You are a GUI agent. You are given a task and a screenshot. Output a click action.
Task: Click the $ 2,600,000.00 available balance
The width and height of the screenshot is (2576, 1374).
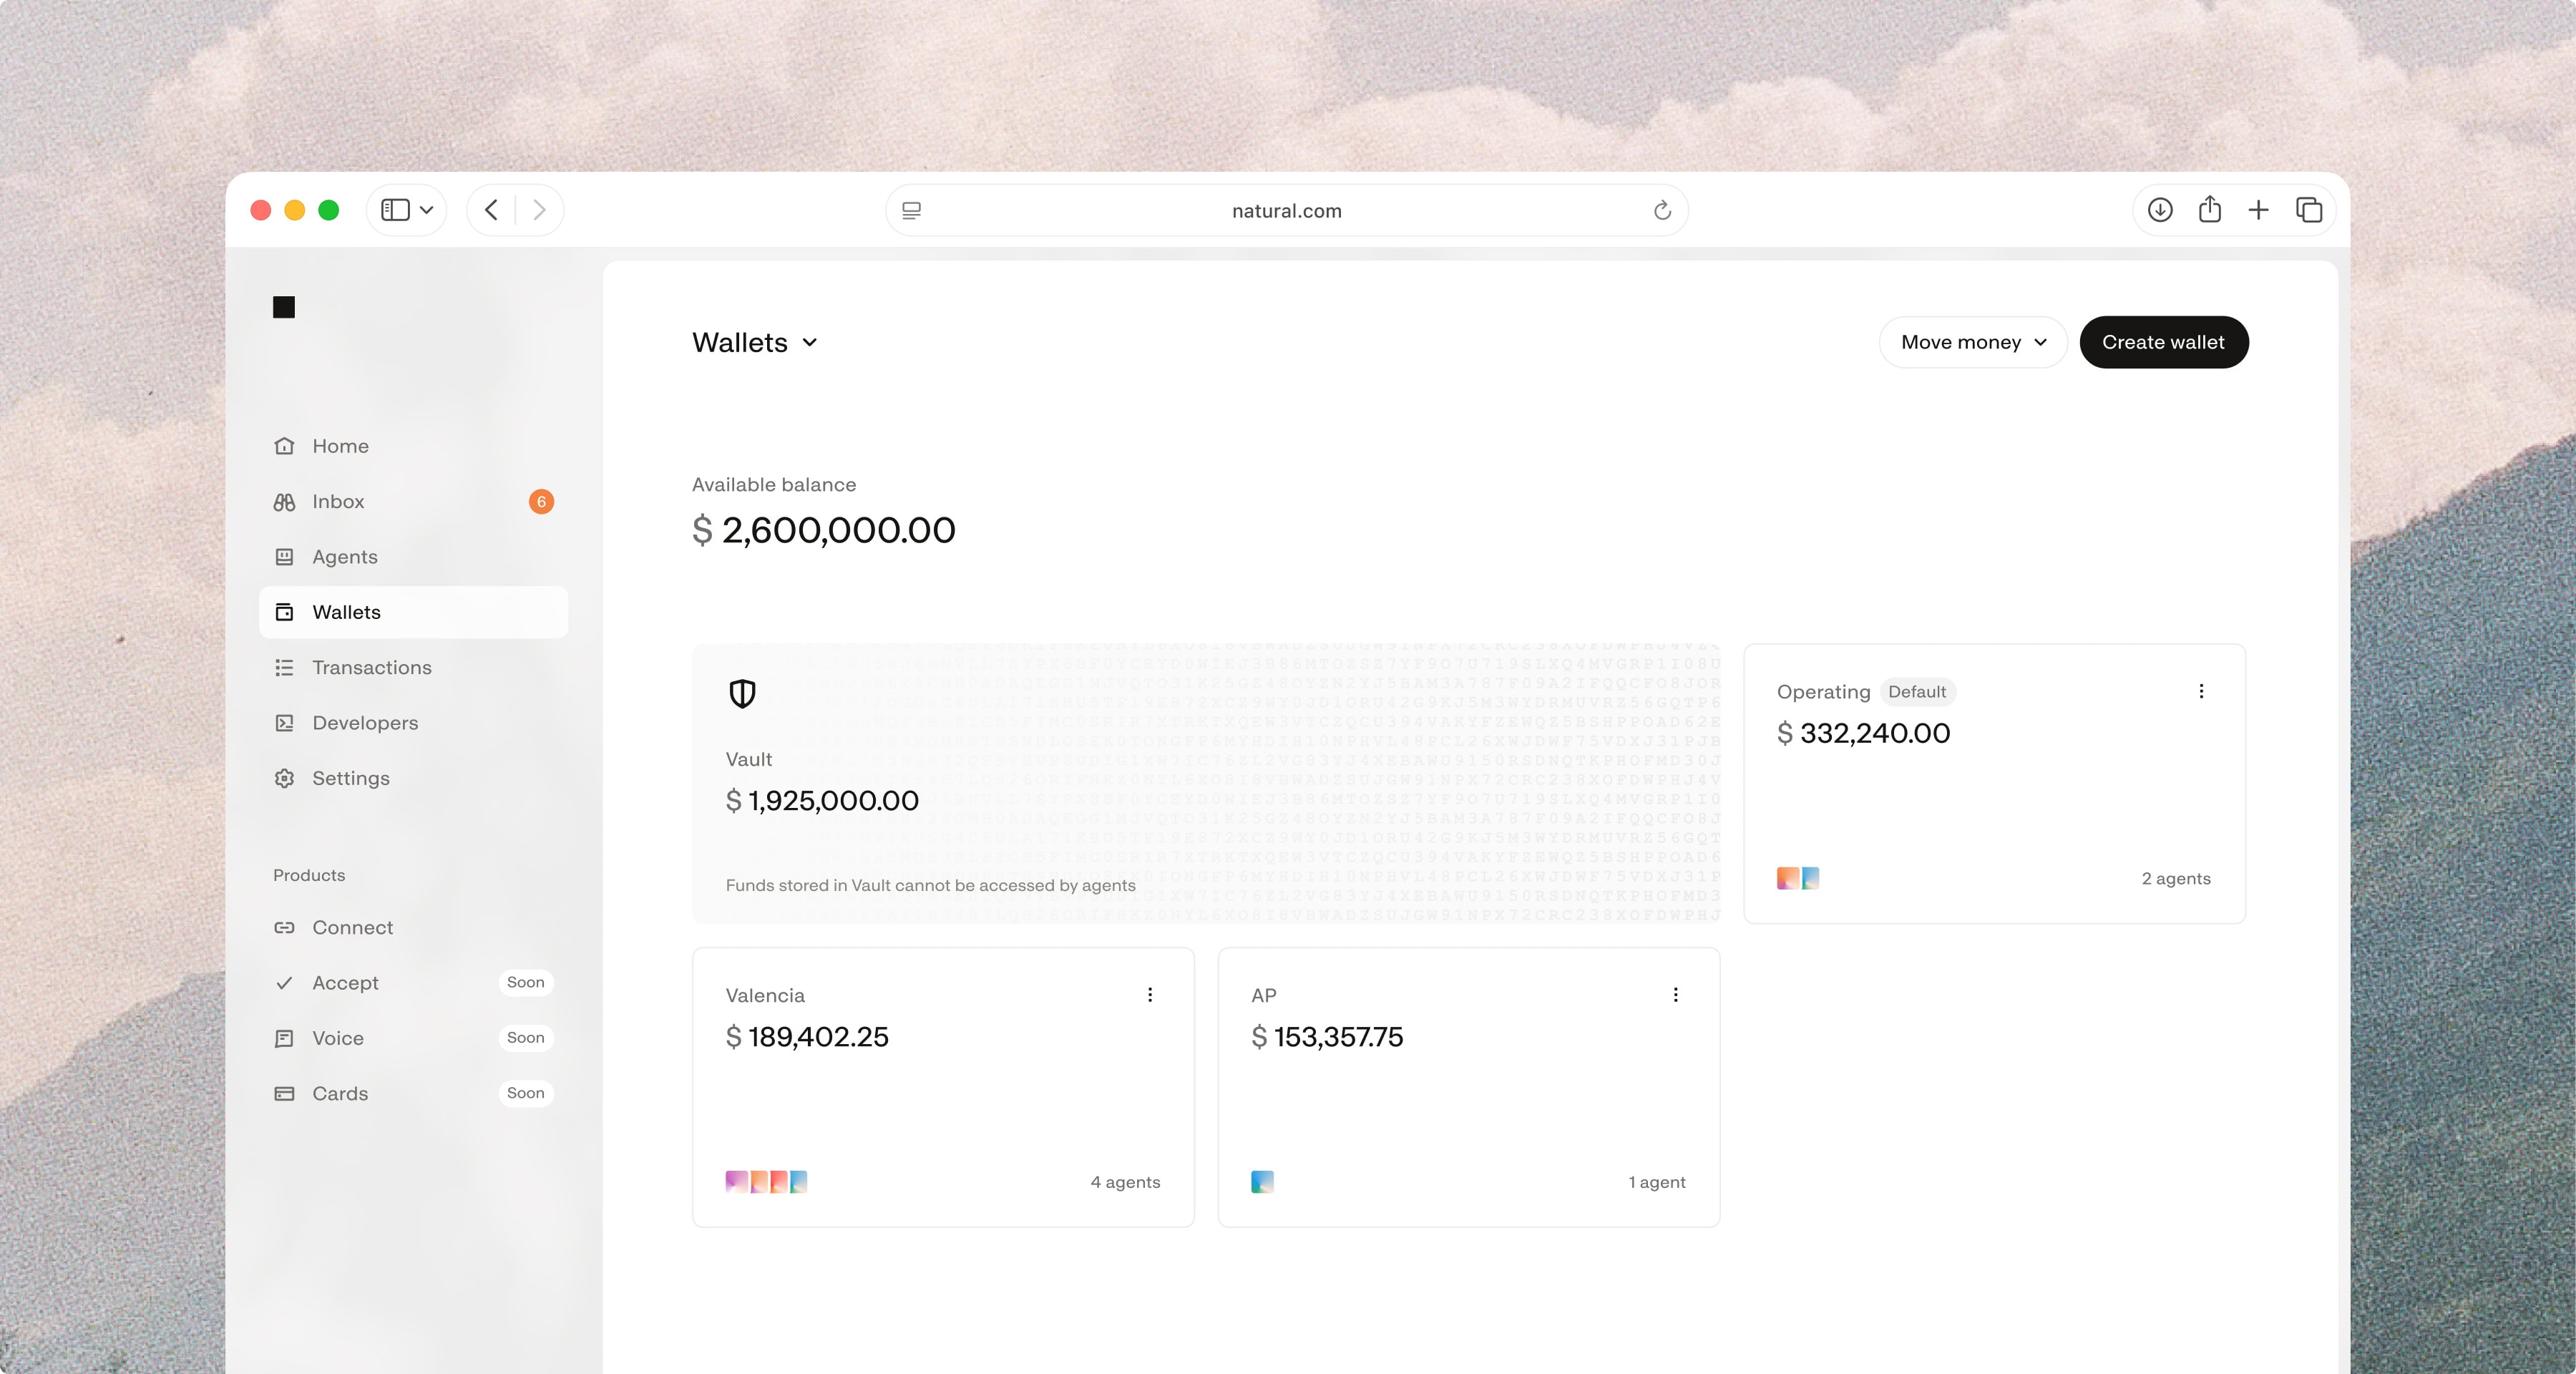click(x=824, y=530)
